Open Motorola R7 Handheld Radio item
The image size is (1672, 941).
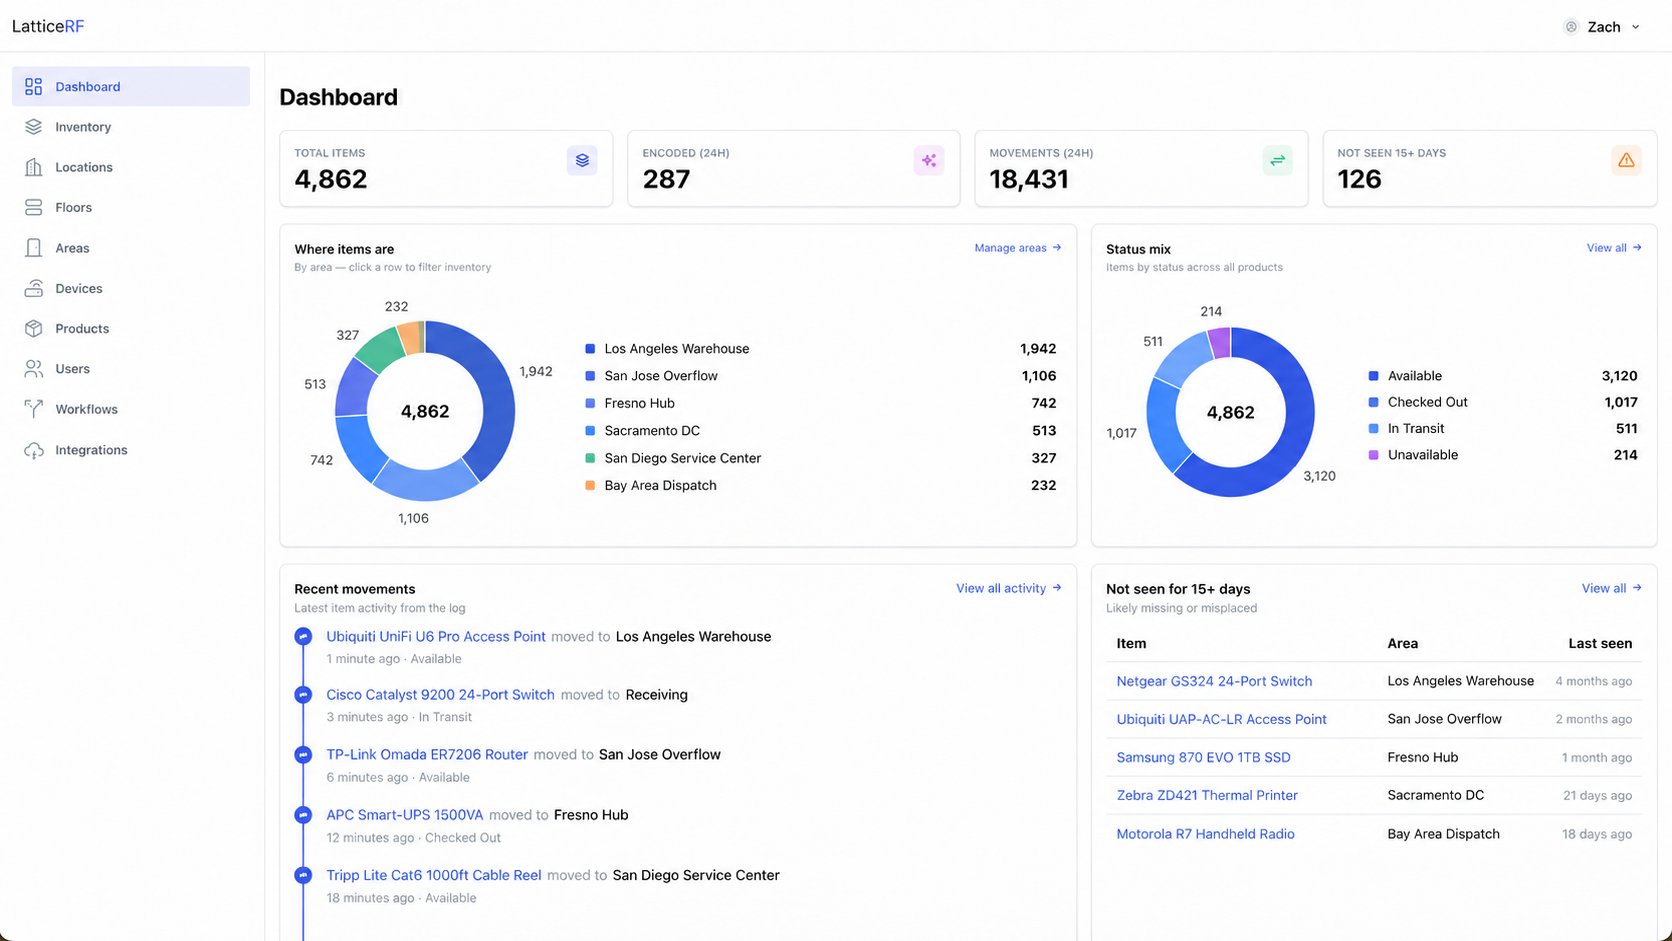(x=1205, y=834)
